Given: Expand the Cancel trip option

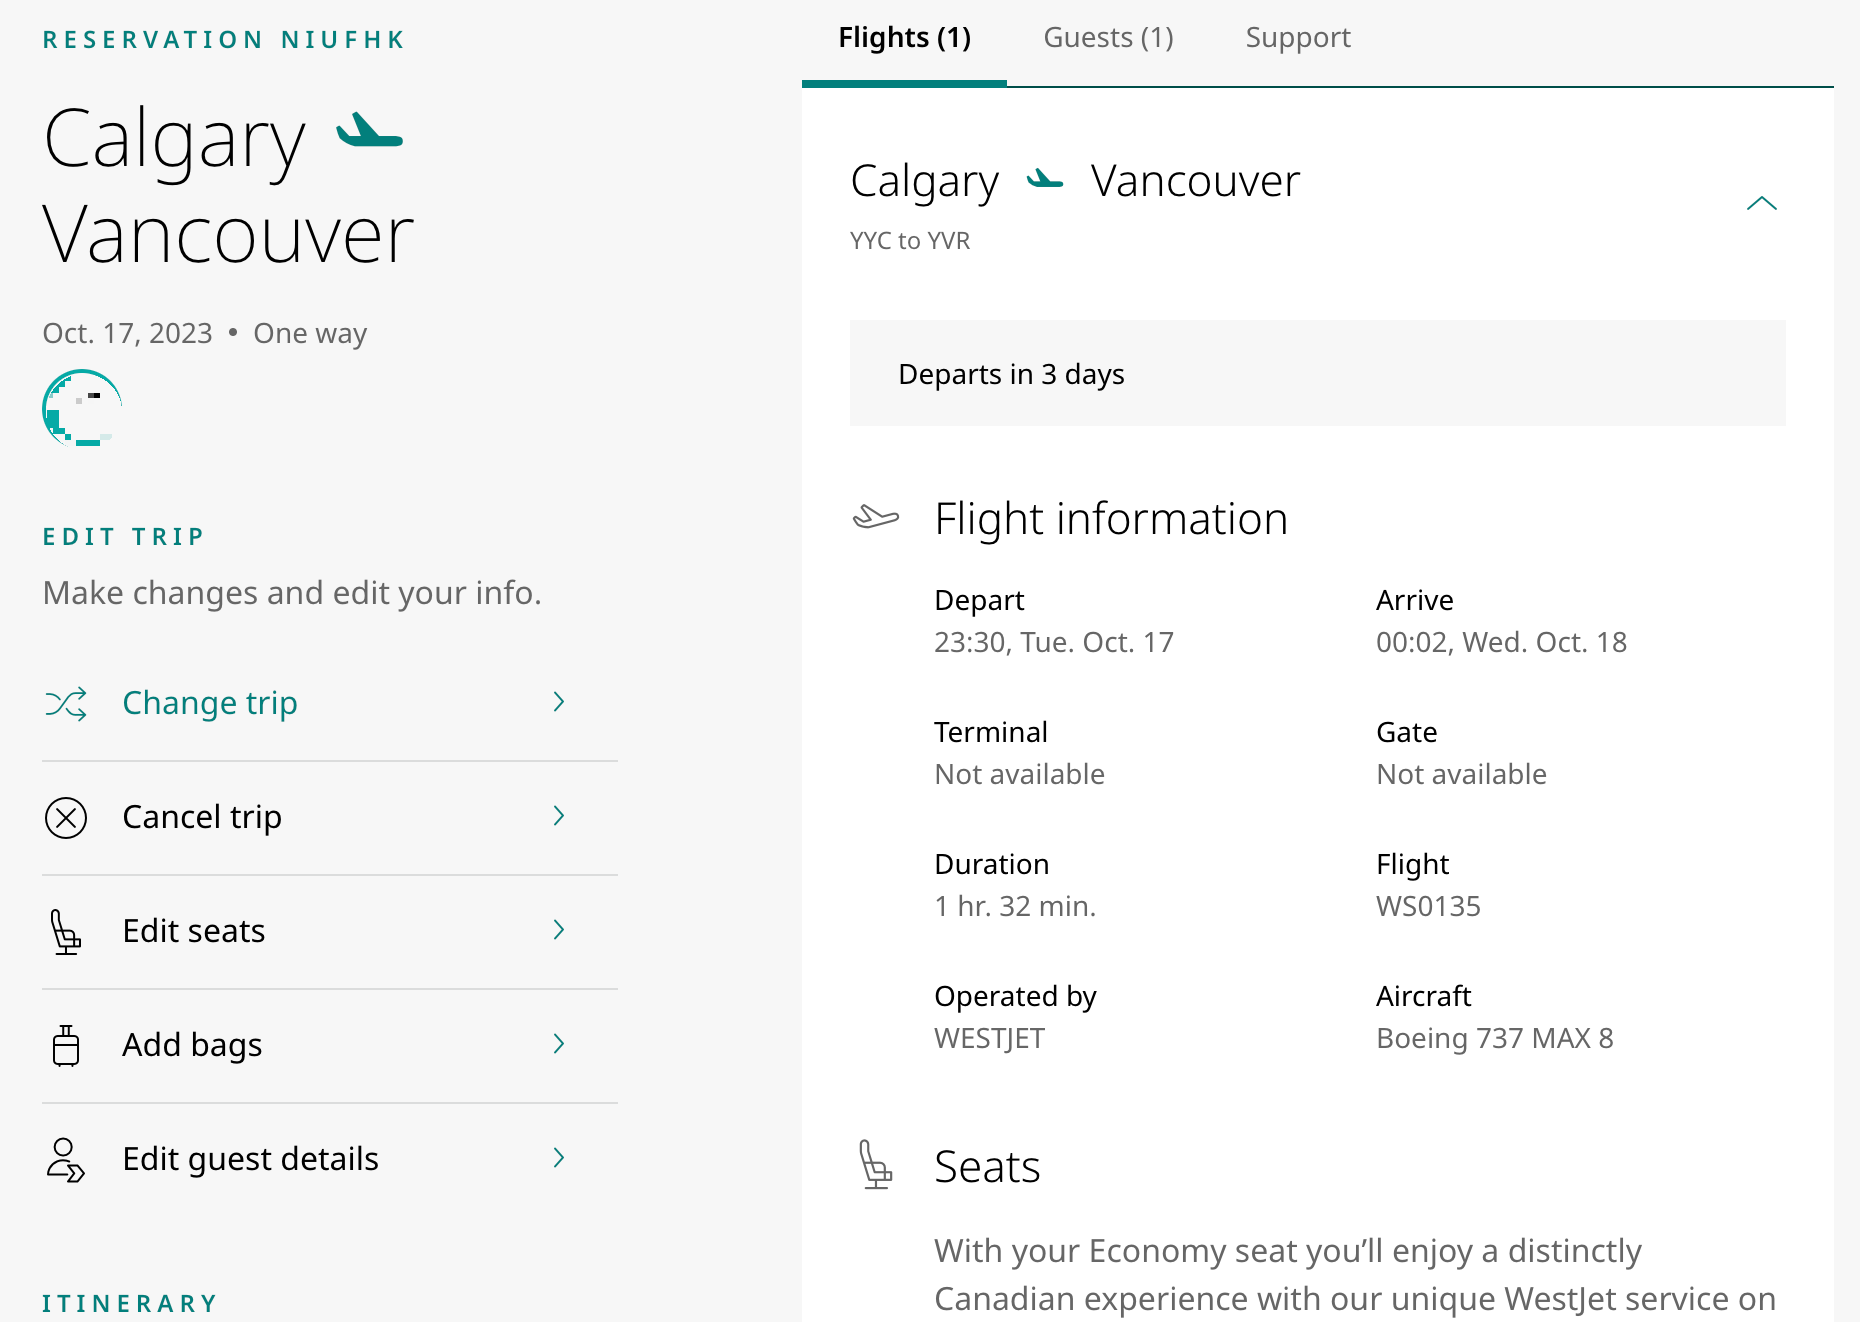Looking at the screenshot, I should click(201, 817).
